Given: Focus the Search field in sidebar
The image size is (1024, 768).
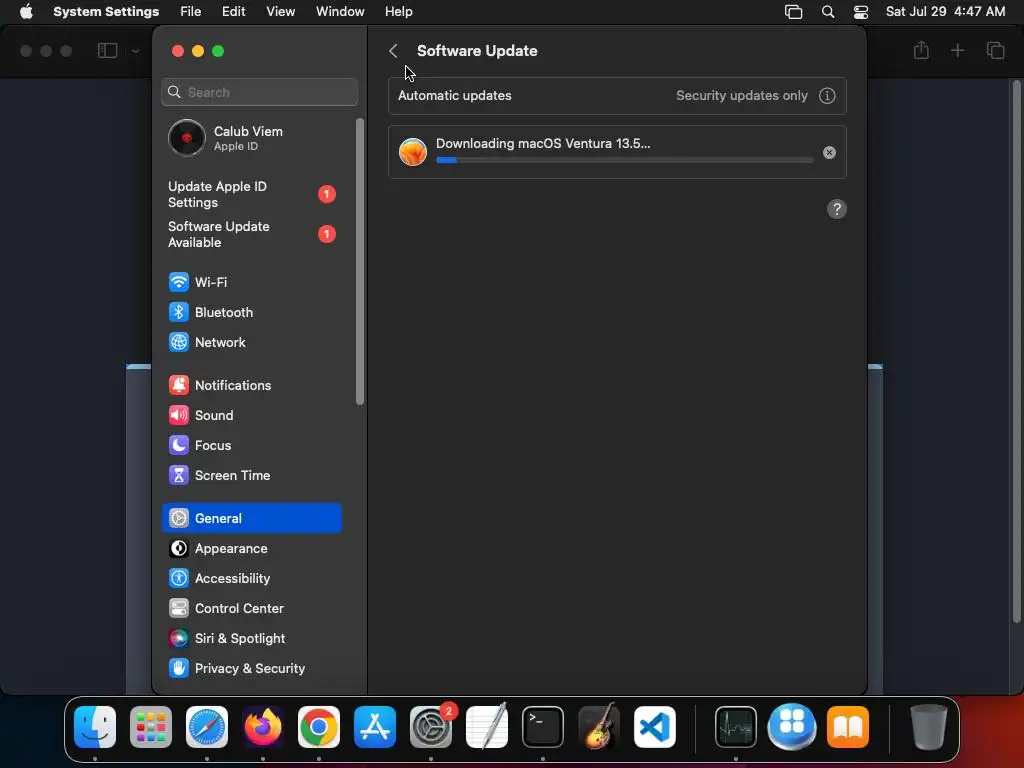Looking at the screenshot, I should tap(259, 92).
